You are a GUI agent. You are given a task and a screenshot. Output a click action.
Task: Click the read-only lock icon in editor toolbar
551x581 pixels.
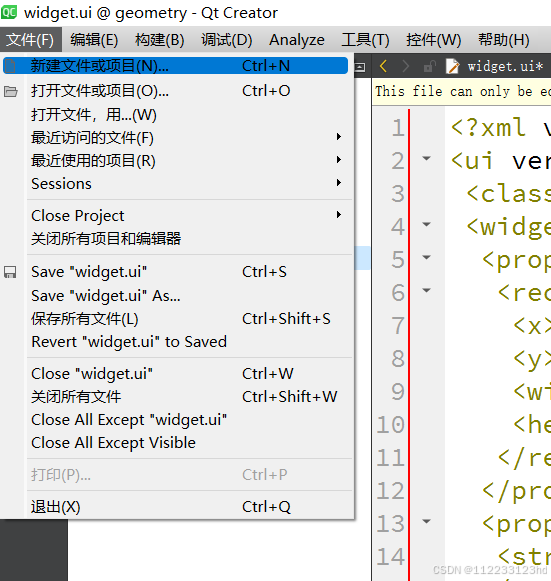[430, 67]
